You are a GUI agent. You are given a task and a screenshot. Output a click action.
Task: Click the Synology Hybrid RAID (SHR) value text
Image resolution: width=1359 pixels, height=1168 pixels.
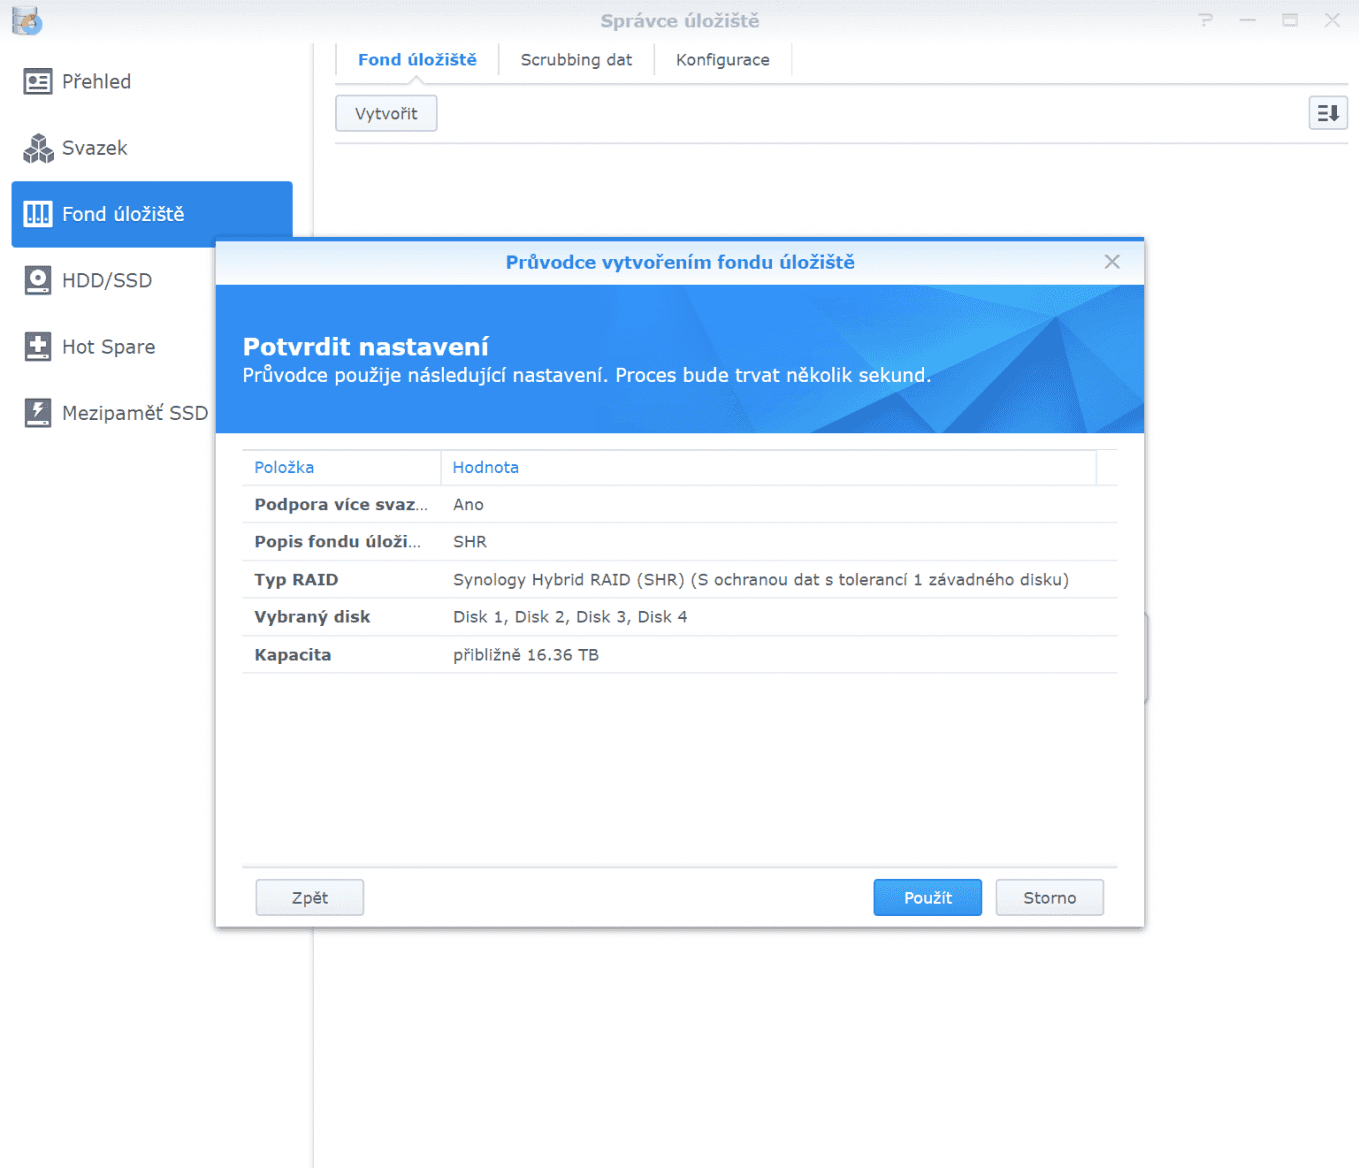(761, 580)
